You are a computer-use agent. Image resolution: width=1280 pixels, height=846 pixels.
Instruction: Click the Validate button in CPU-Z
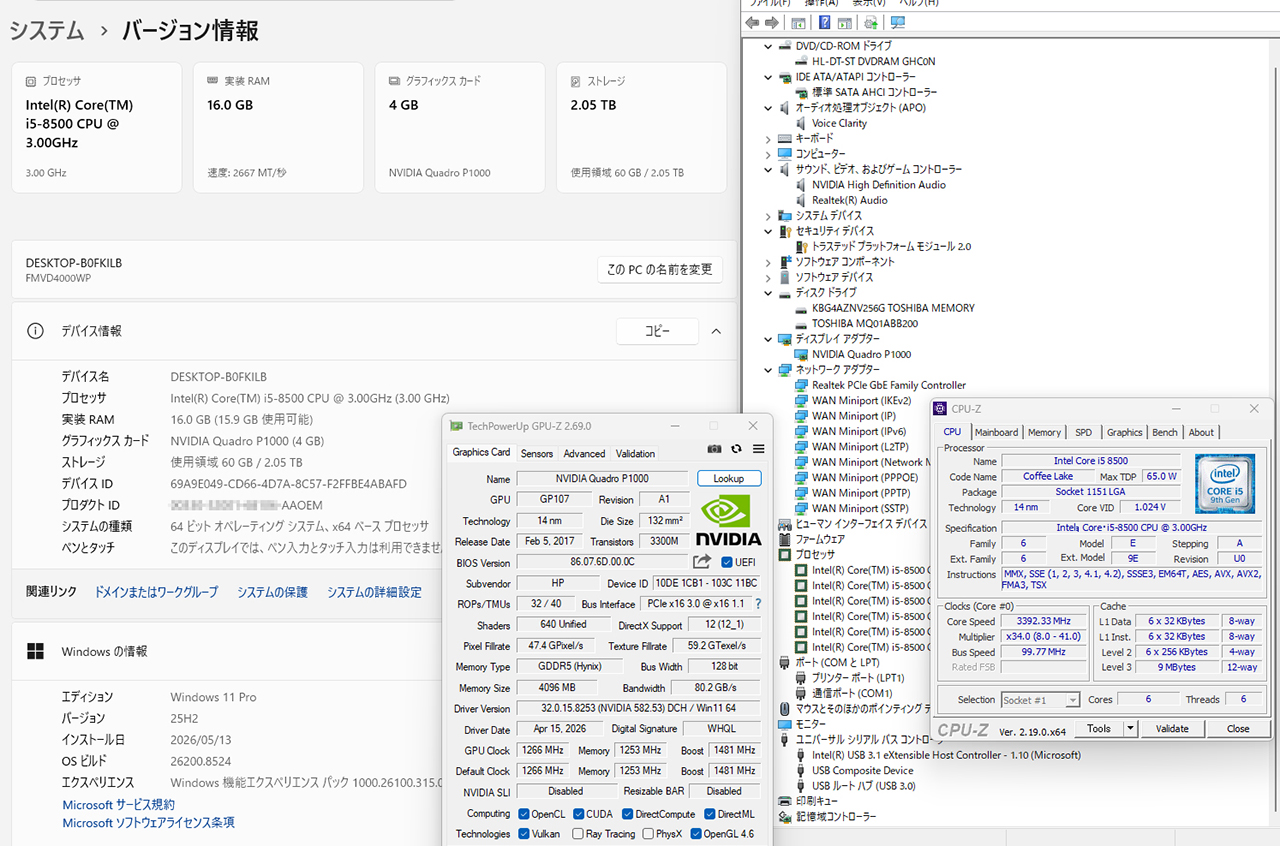pyautogui.click(x=1172, y=729)
